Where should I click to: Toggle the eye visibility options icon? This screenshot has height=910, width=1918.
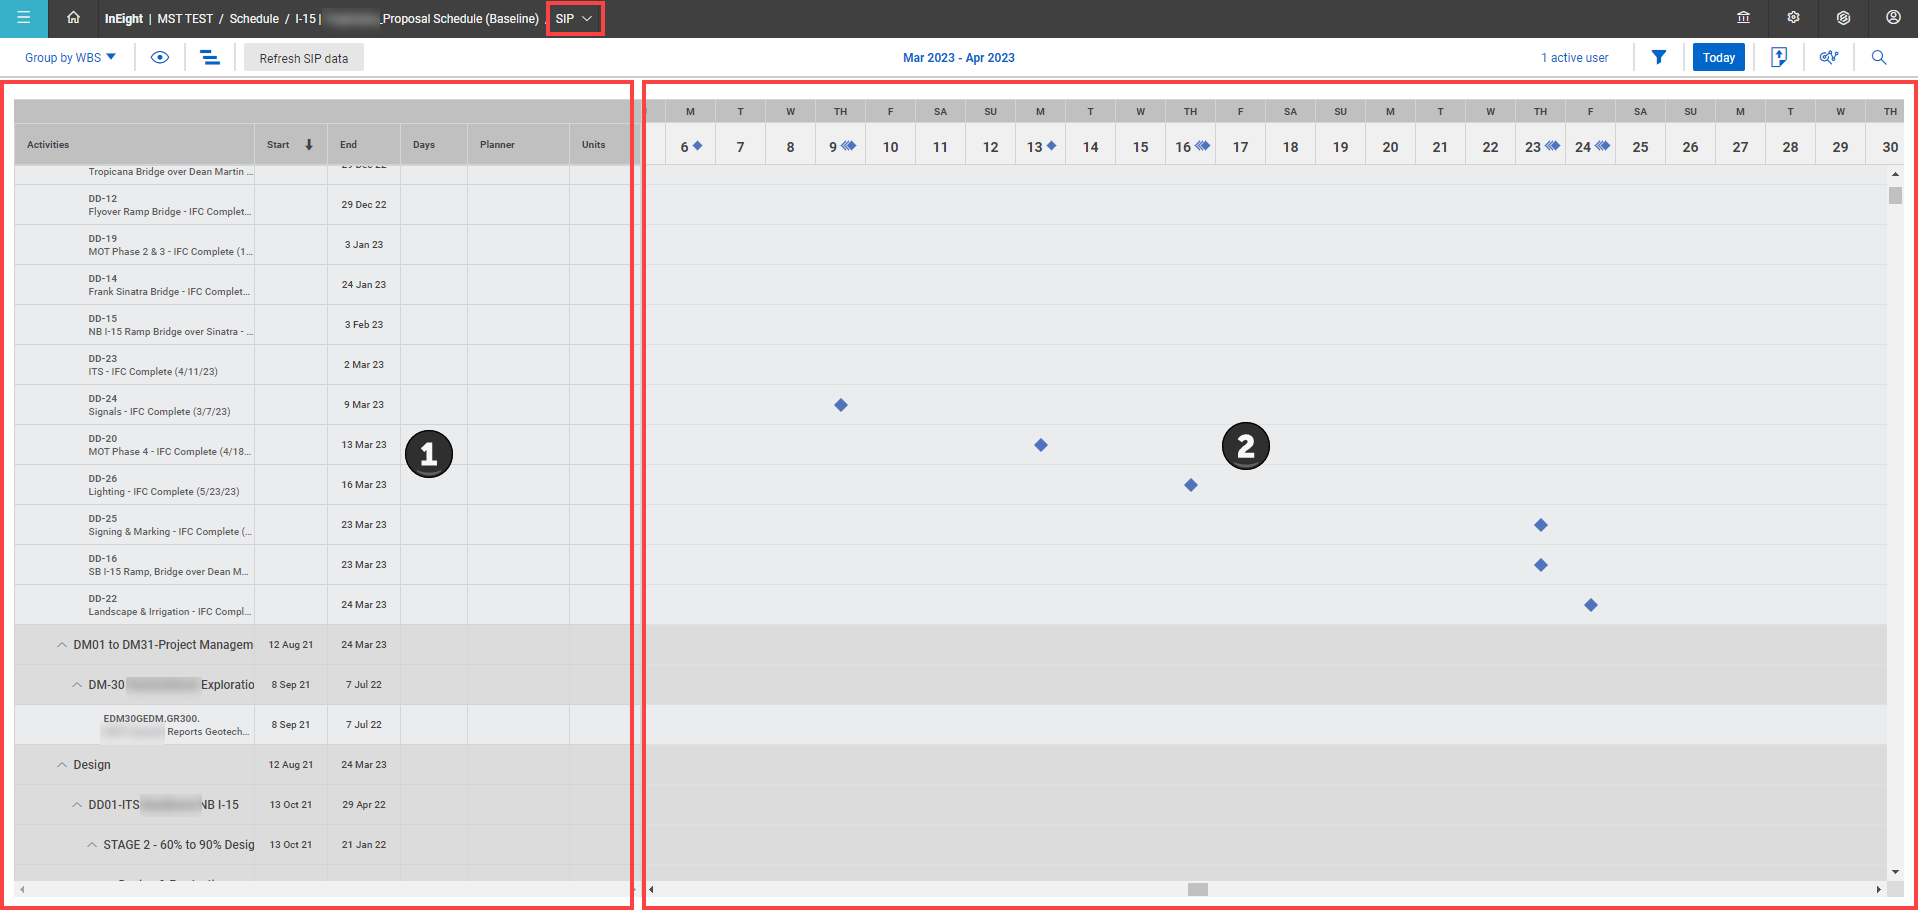click(x=160, y=57)
